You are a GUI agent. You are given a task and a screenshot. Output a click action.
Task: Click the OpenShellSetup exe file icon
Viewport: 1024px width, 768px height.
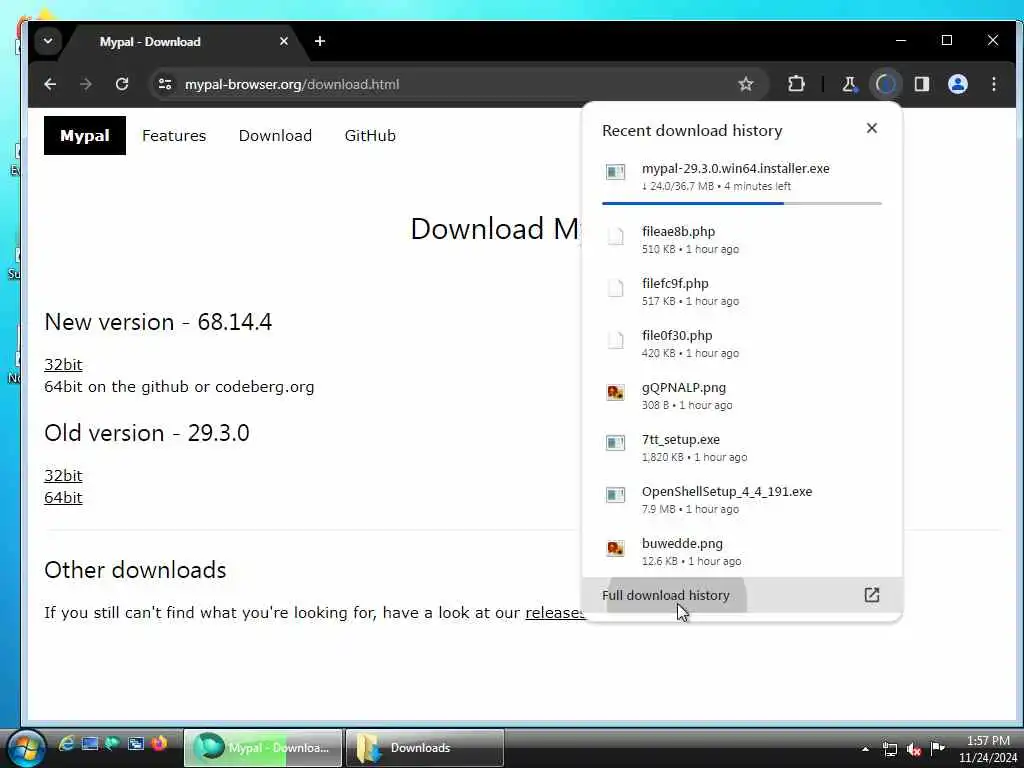coord(615,495)
